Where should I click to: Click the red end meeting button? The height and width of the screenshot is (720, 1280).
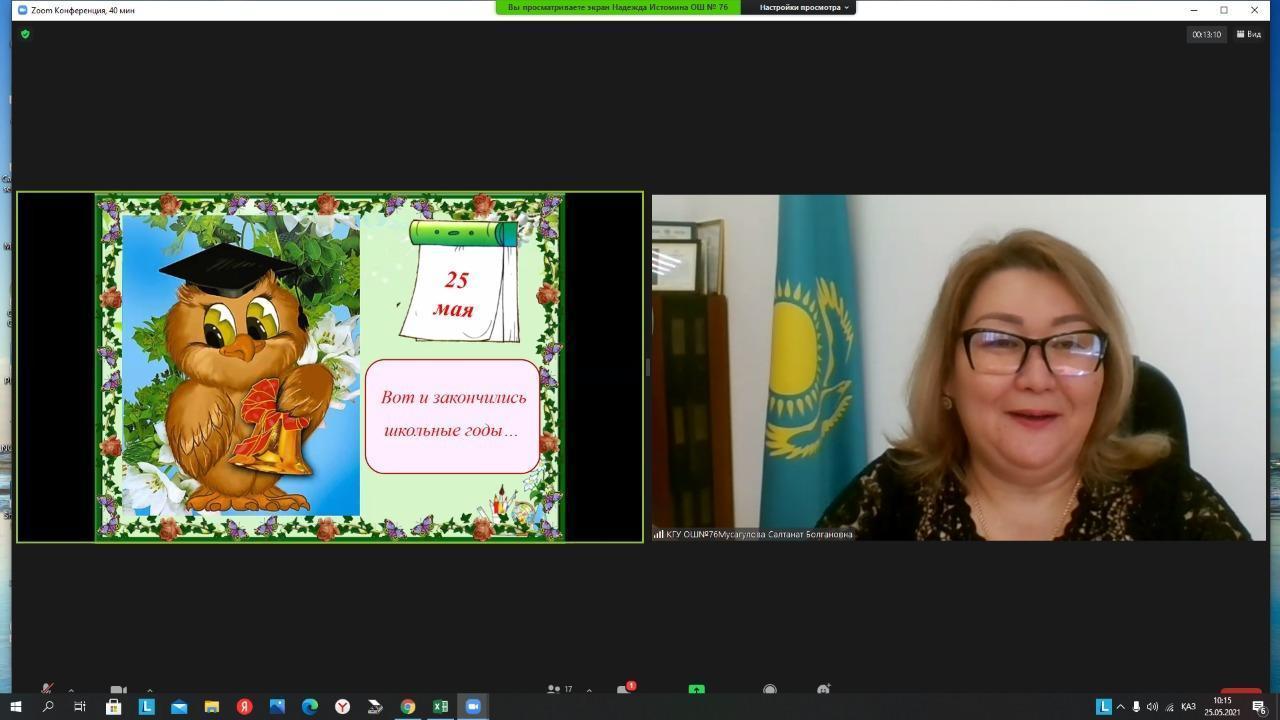pos(1240,691)
